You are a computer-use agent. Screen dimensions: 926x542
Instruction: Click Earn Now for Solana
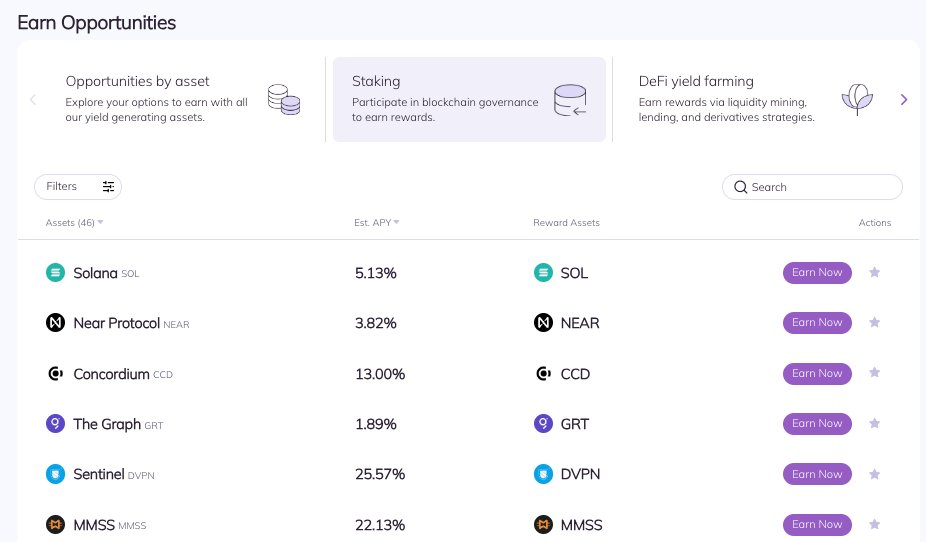(817, 273)
